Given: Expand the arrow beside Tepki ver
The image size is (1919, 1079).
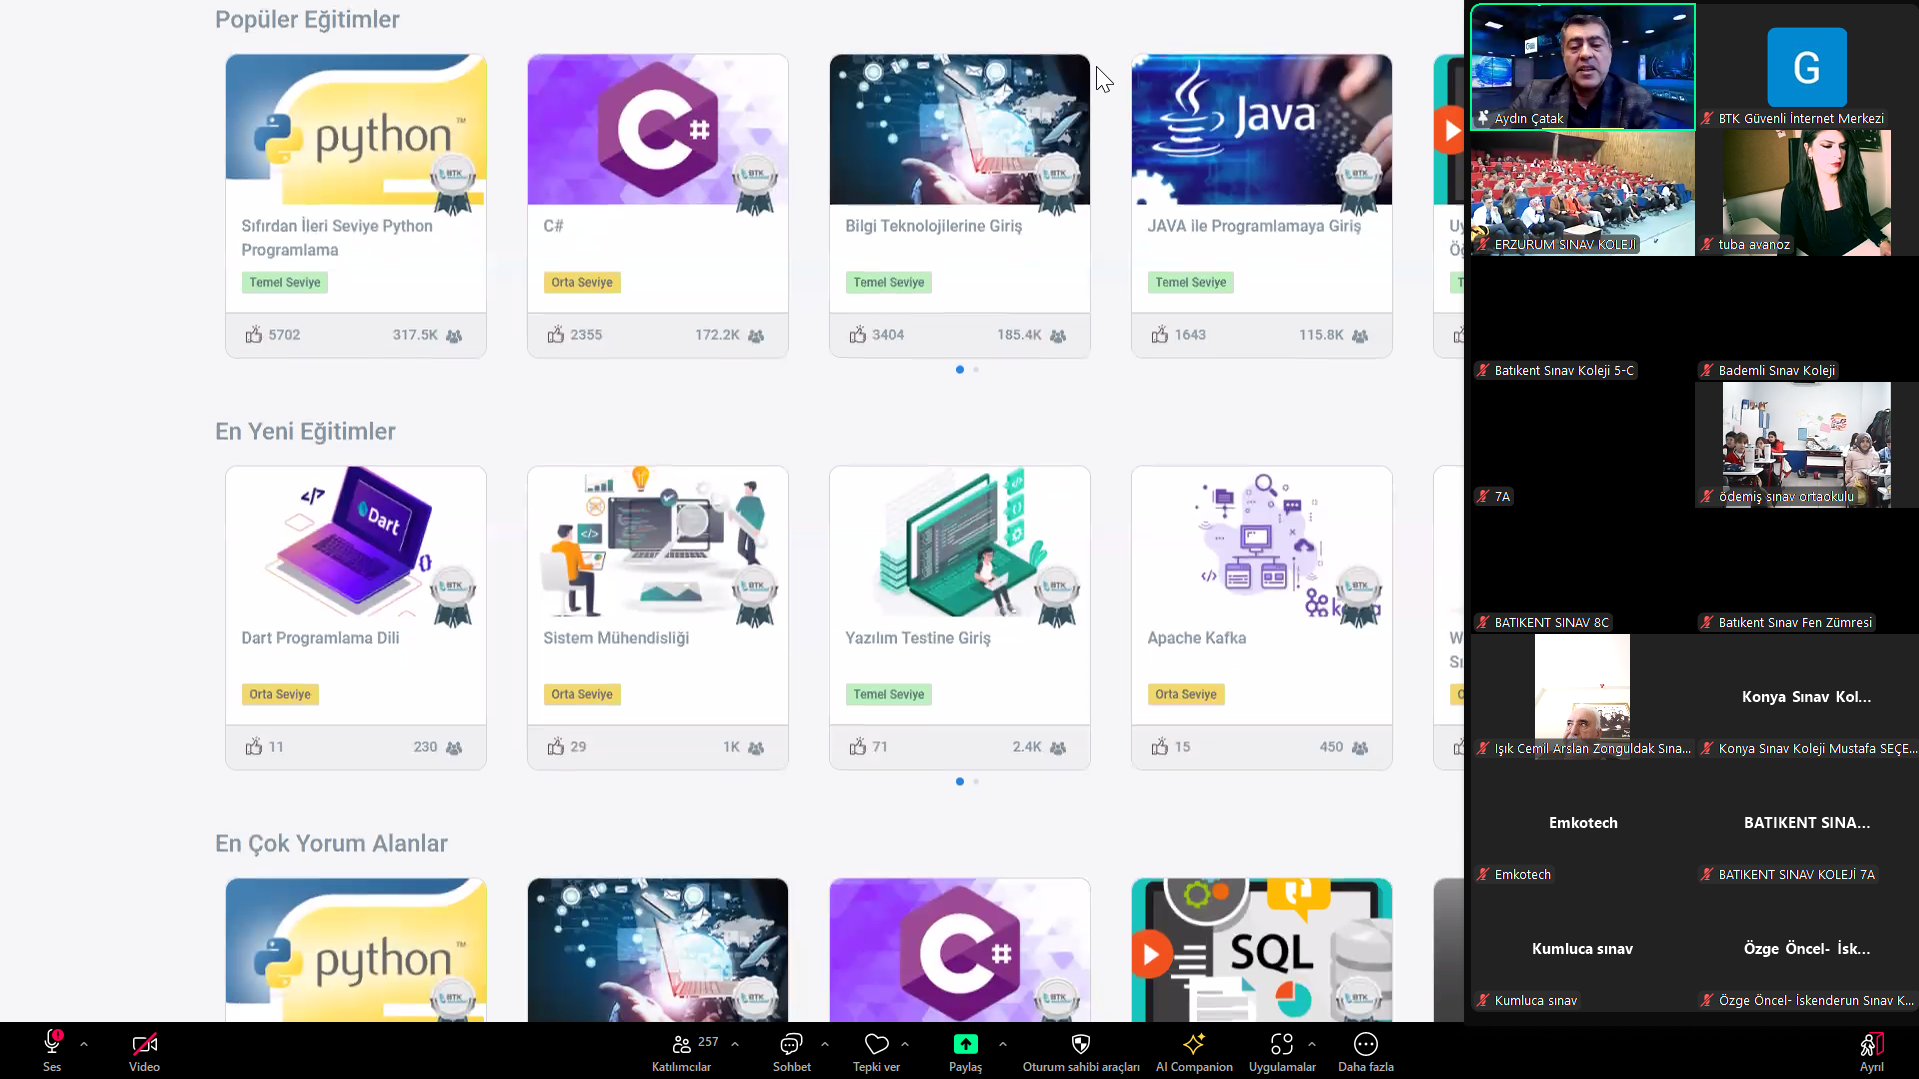Looking at the screenshot, I should [905, 1044].
